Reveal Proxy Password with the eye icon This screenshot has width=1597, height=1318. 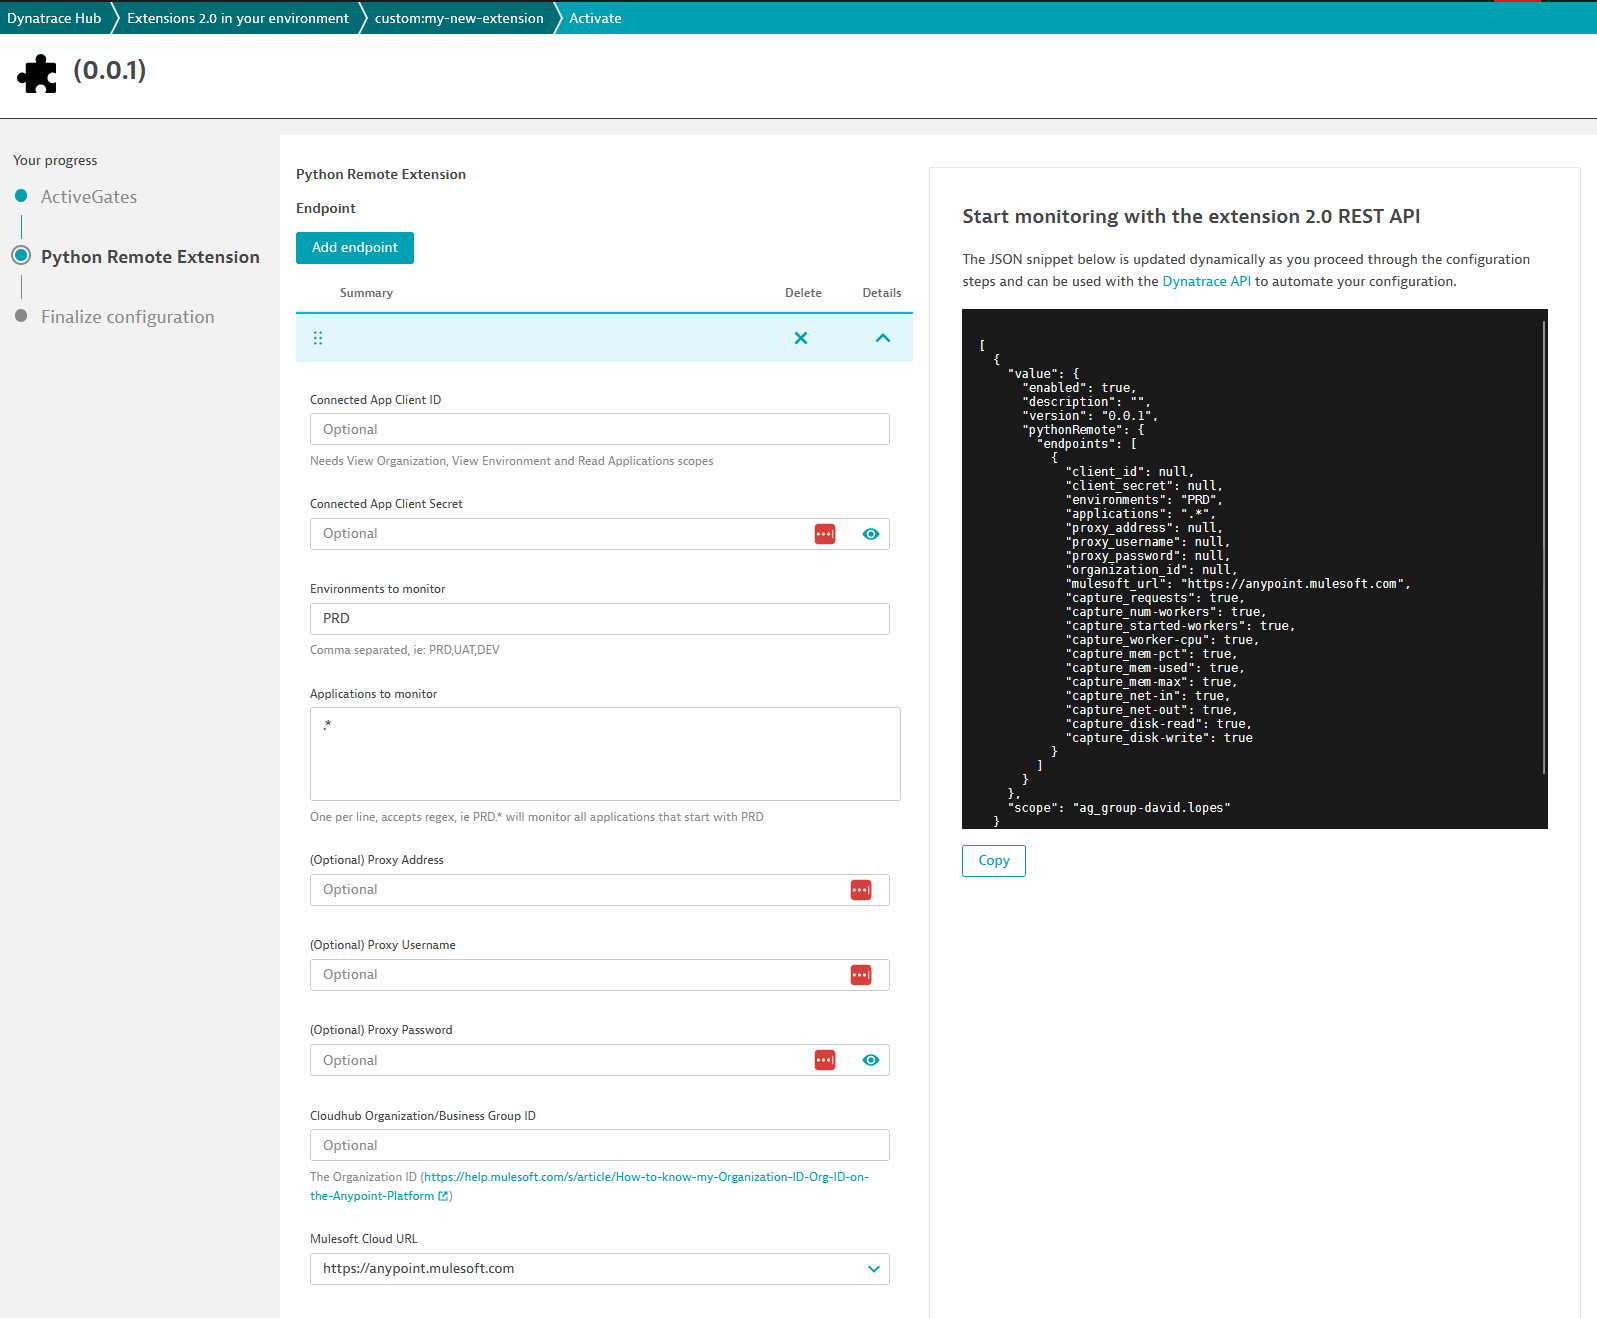point(871,1060)
